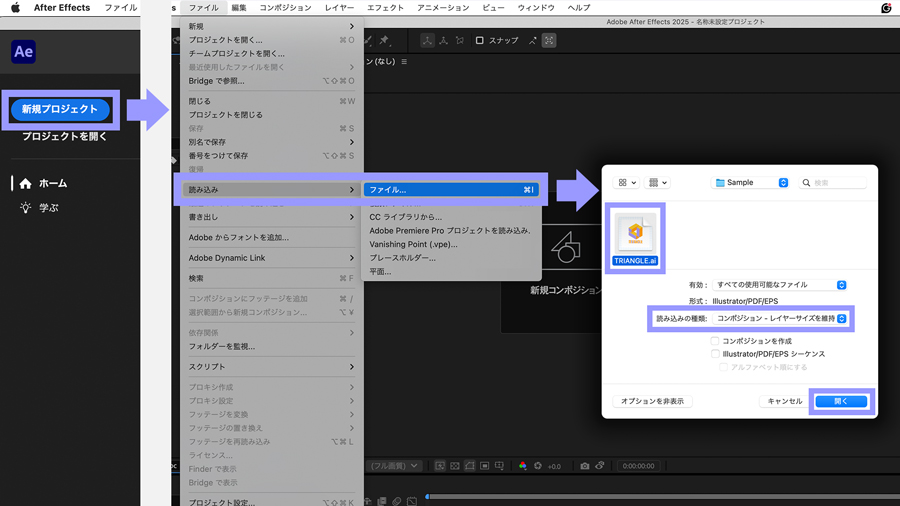Open the エフェクト menu

385,7
